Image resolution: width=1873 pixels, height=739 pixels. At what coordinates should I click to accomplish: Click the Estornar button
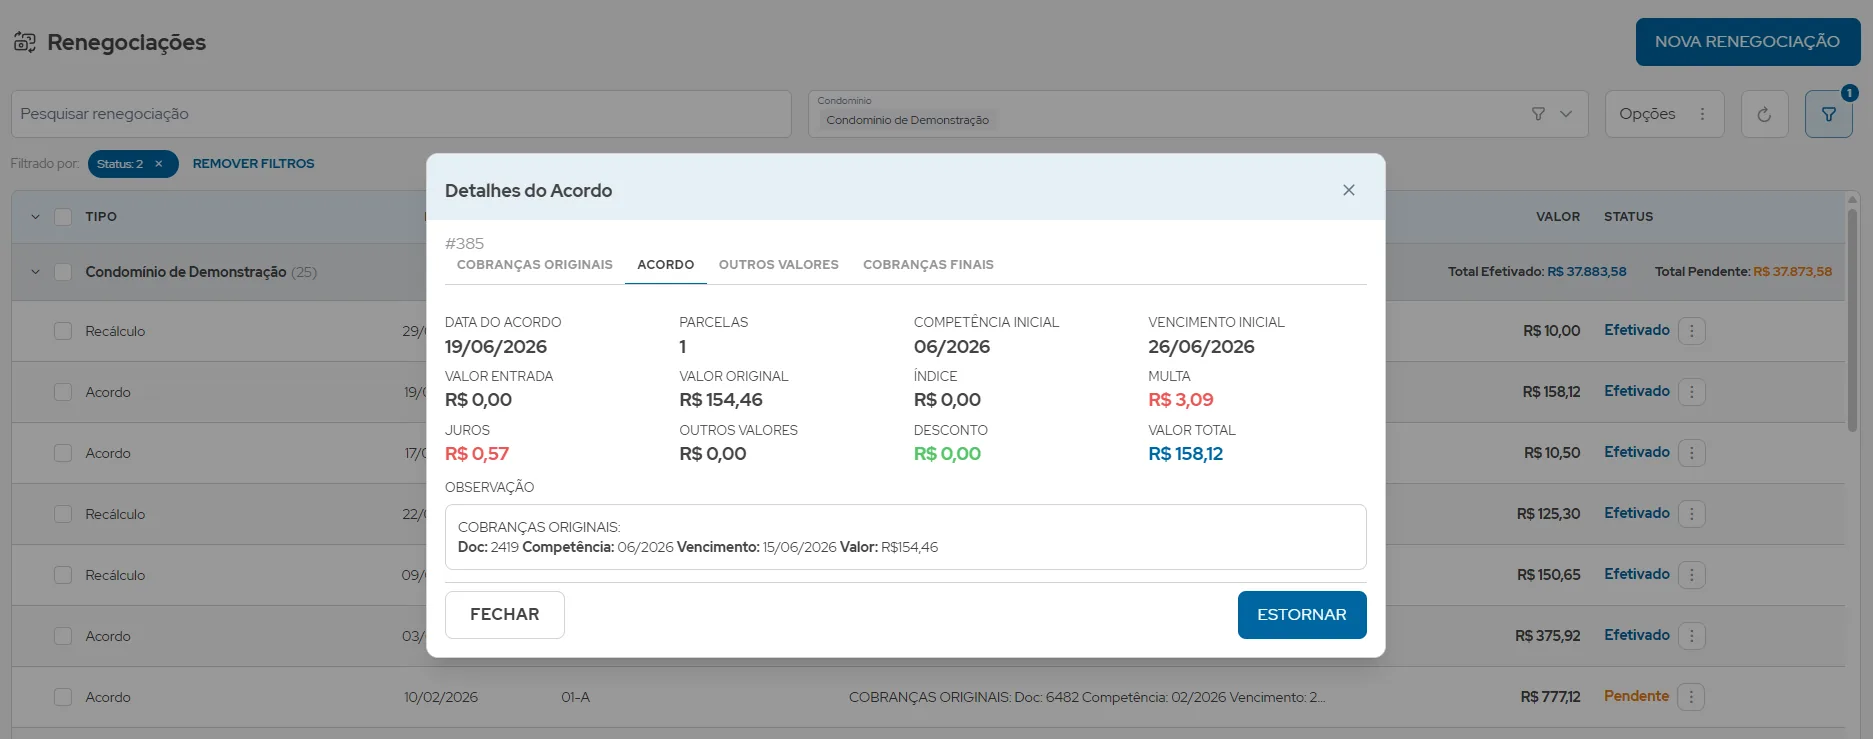click(1301, 615)
